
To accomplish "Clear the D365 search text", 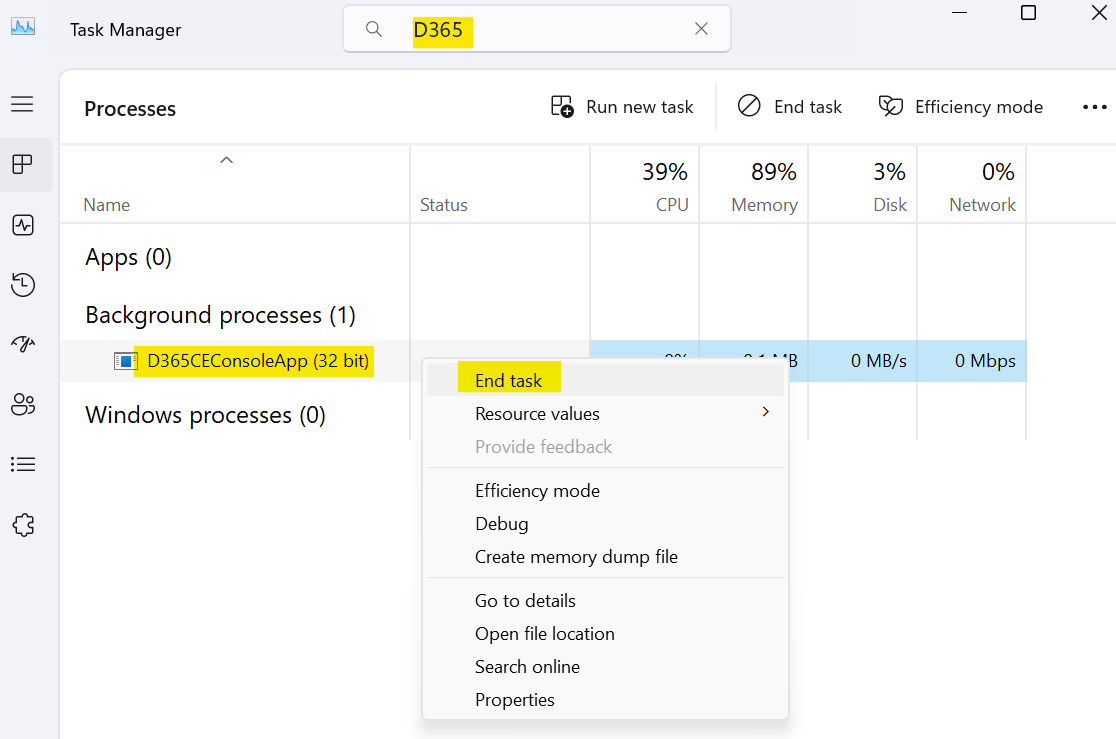I will pyautogui.click(x=701, y=28).
